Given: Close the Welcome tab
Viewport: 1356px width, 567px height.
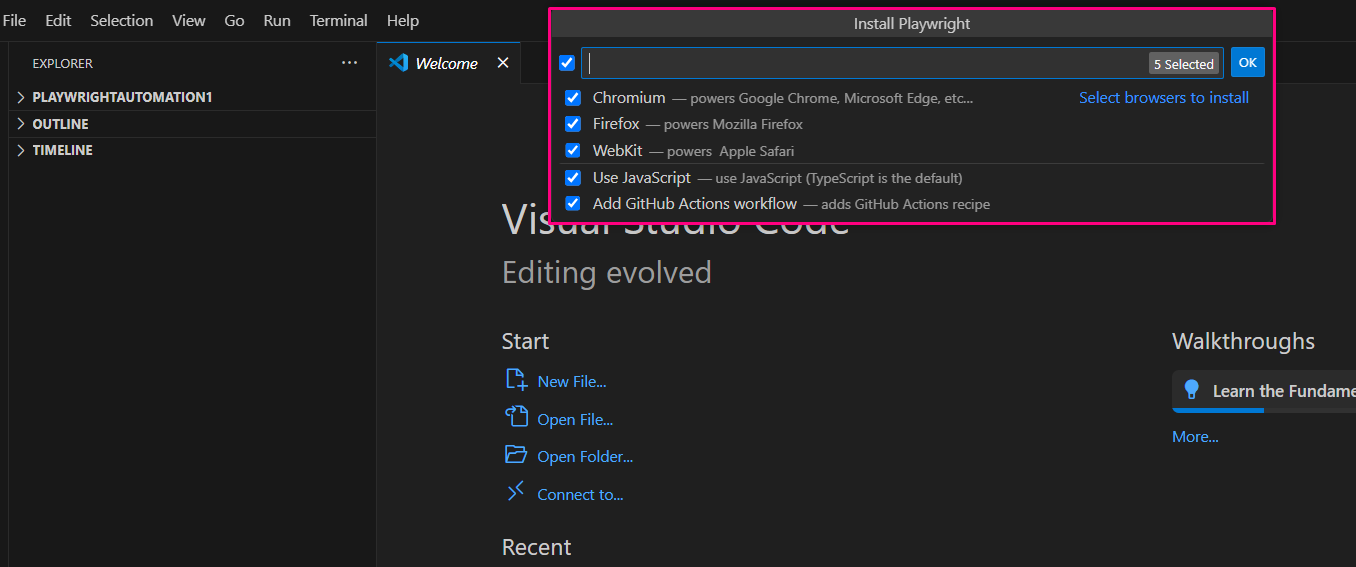Looking at the screenshot, I should pyautogui.click(x=503, y=62).
